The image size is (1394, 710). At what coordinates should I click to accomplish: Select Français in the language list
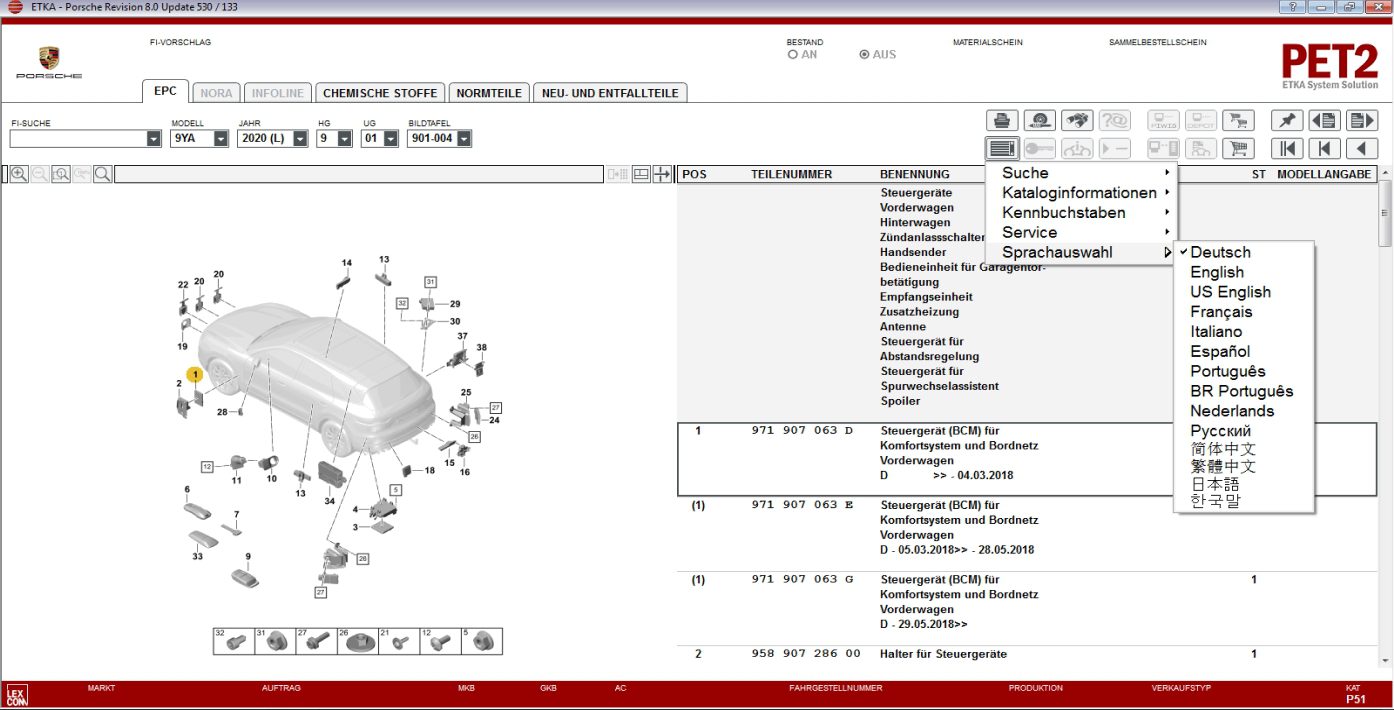coord(1221,312)
